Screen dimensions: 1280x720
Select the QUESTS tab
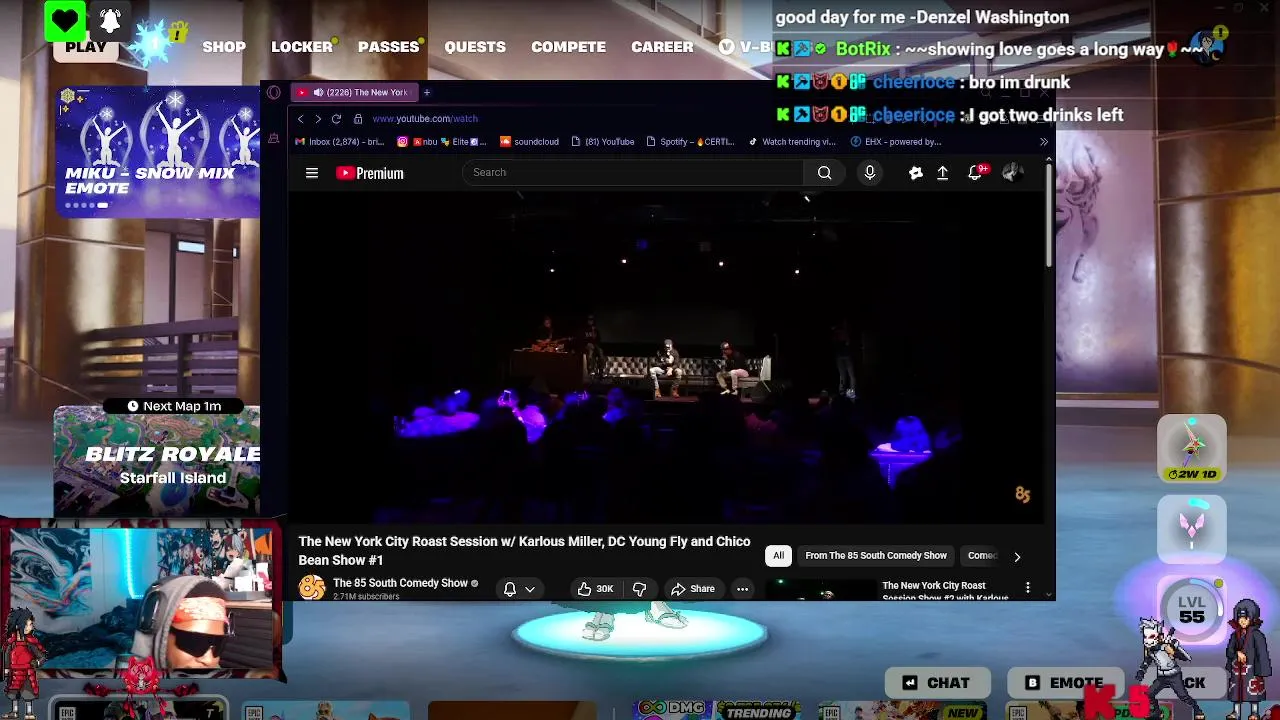(x=475, y=47)
